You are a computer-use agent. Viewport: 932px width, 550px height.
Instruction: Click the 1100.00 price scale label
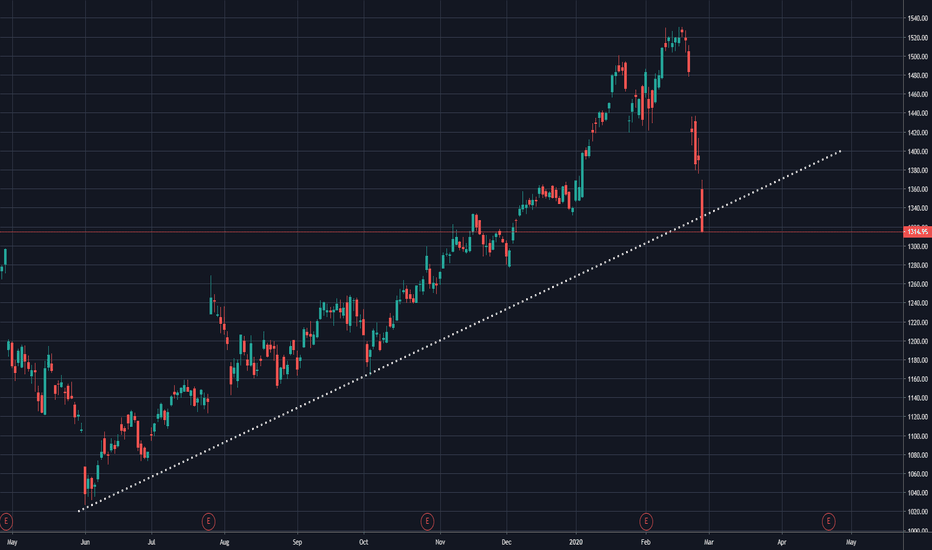click(918, 436)
